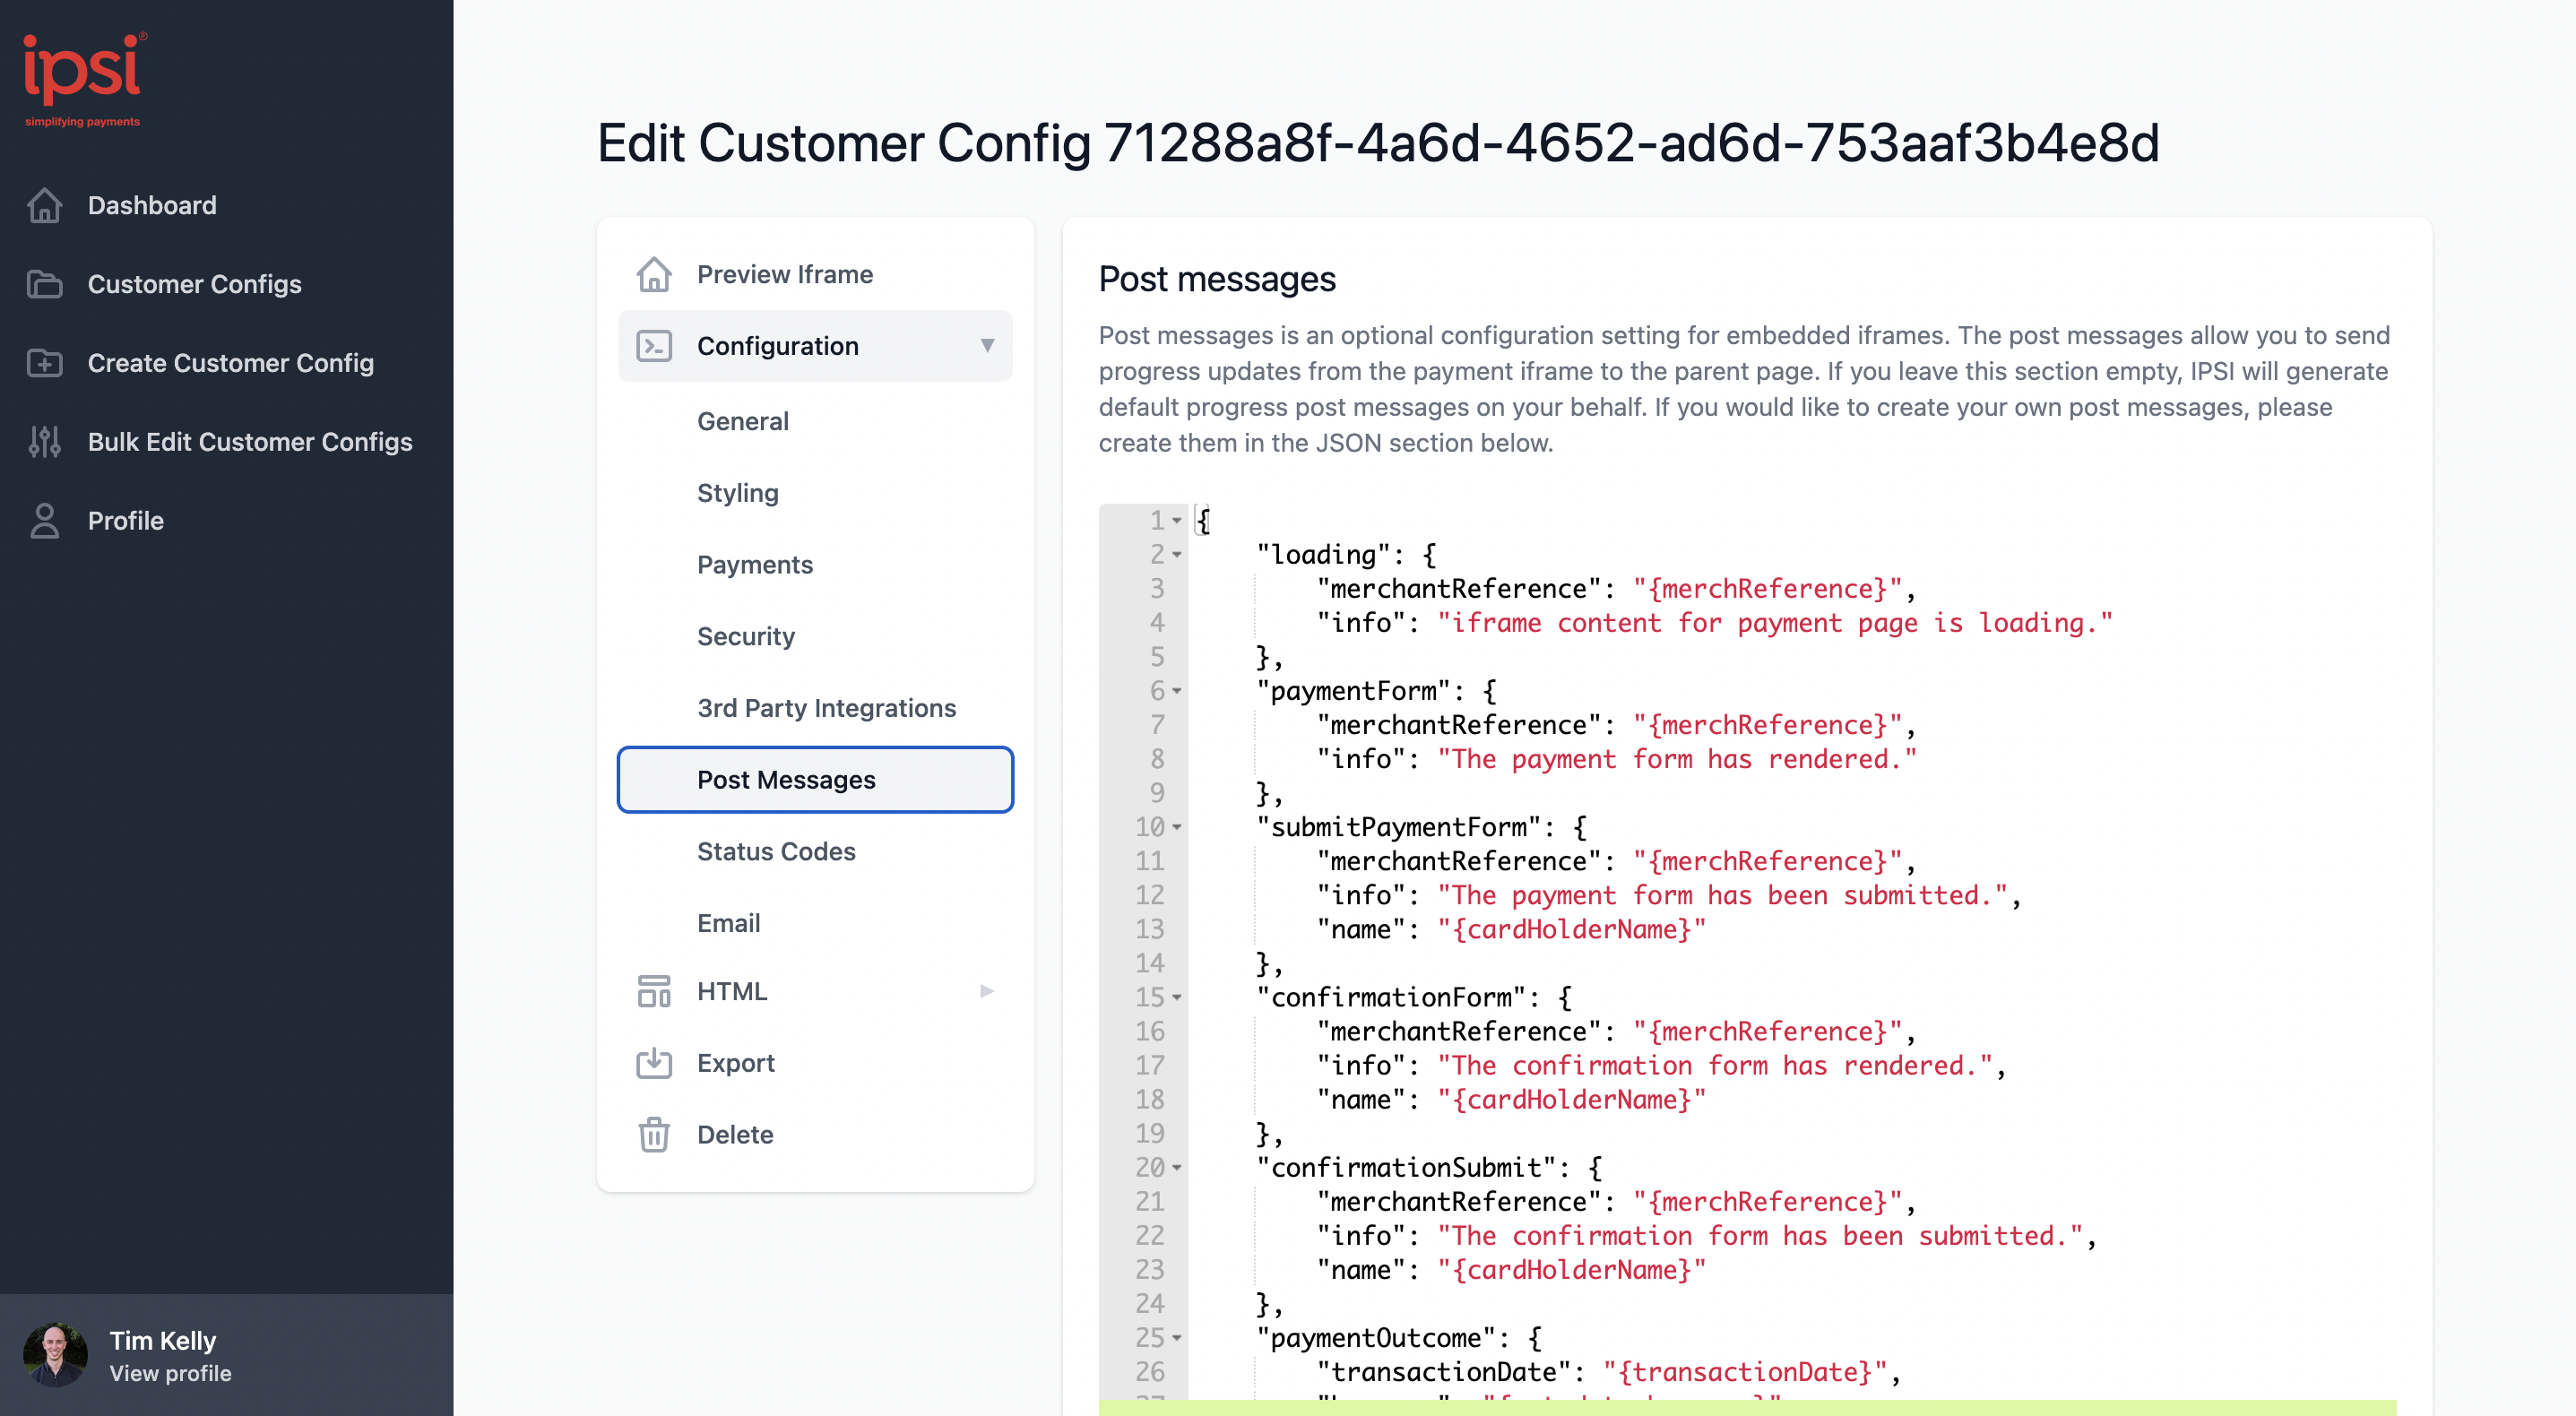Click Tim Kelly's avatar photo
The height and width of the screenshot is (1416, 2576).
(57, 1355)
